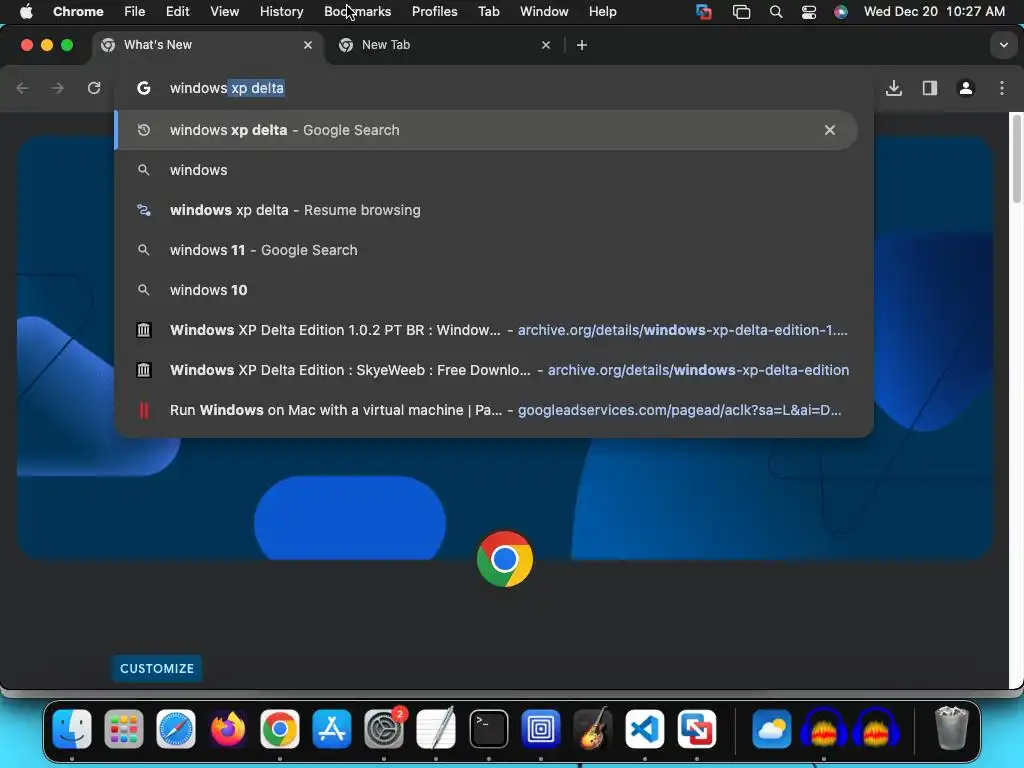
Task: Open the Help menu
Action: point(602,12)
